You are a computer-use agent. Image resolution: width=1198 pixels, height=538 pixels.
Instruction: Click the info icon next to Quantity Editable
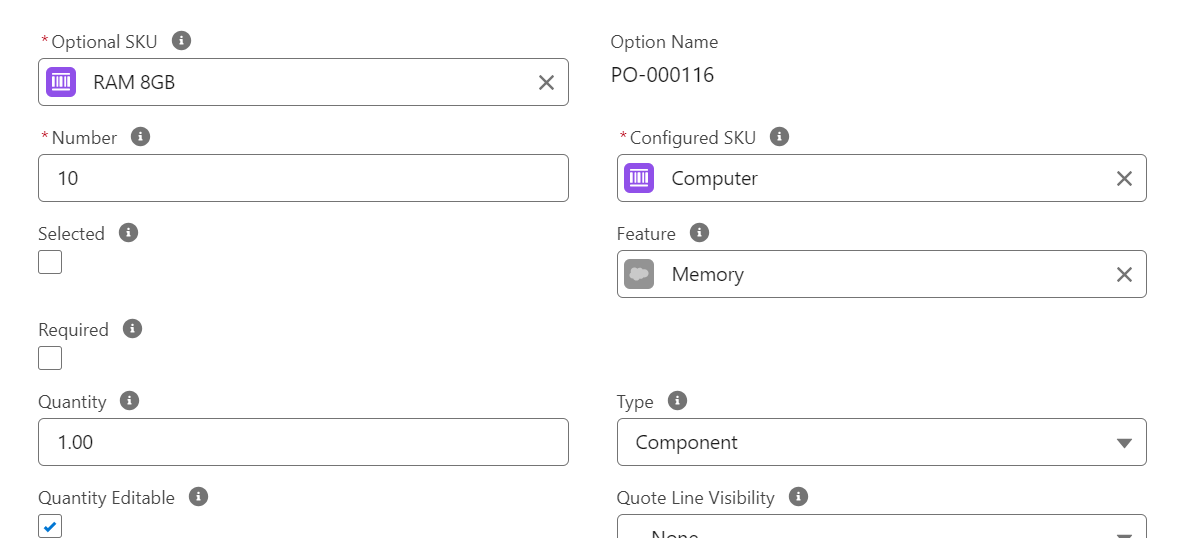point(198,497)
